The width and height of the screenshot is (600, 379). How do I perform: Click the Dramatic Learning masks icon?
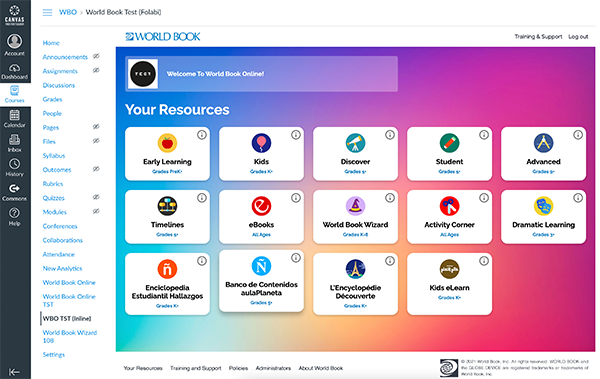pos(543,206)
